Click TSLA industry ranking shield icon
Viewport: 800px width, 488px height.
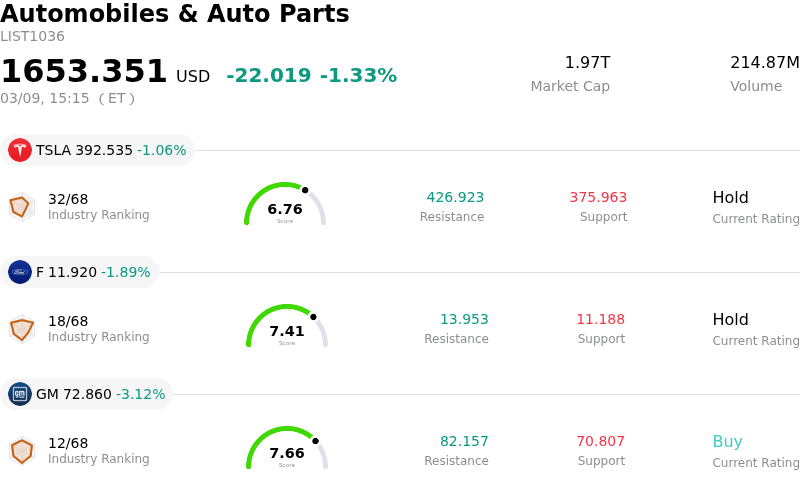tap(21, 207)
